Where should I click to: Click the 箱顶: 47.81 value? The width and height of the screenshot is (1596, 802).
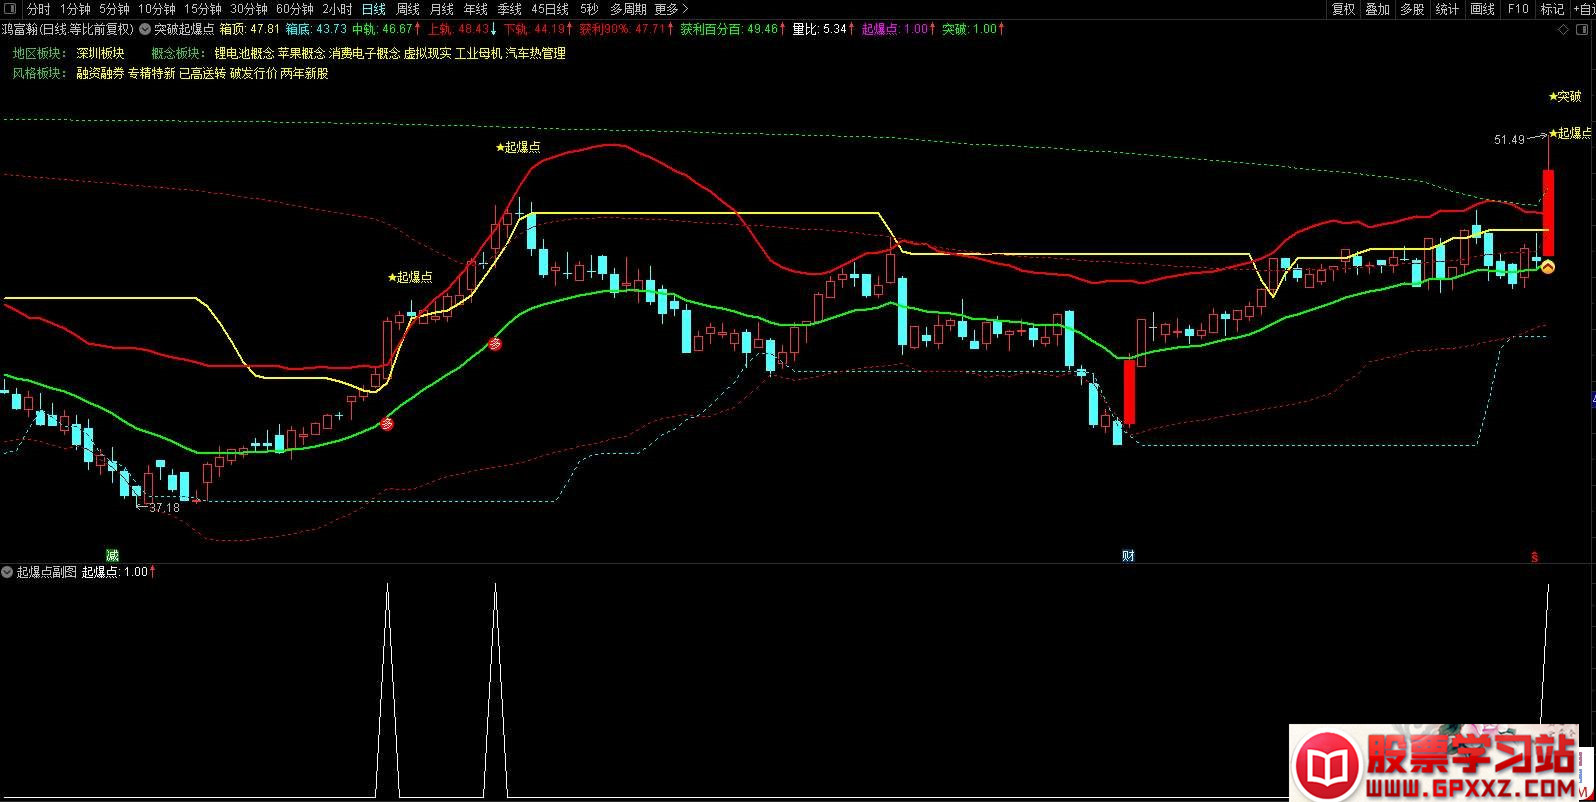(250, 29)
